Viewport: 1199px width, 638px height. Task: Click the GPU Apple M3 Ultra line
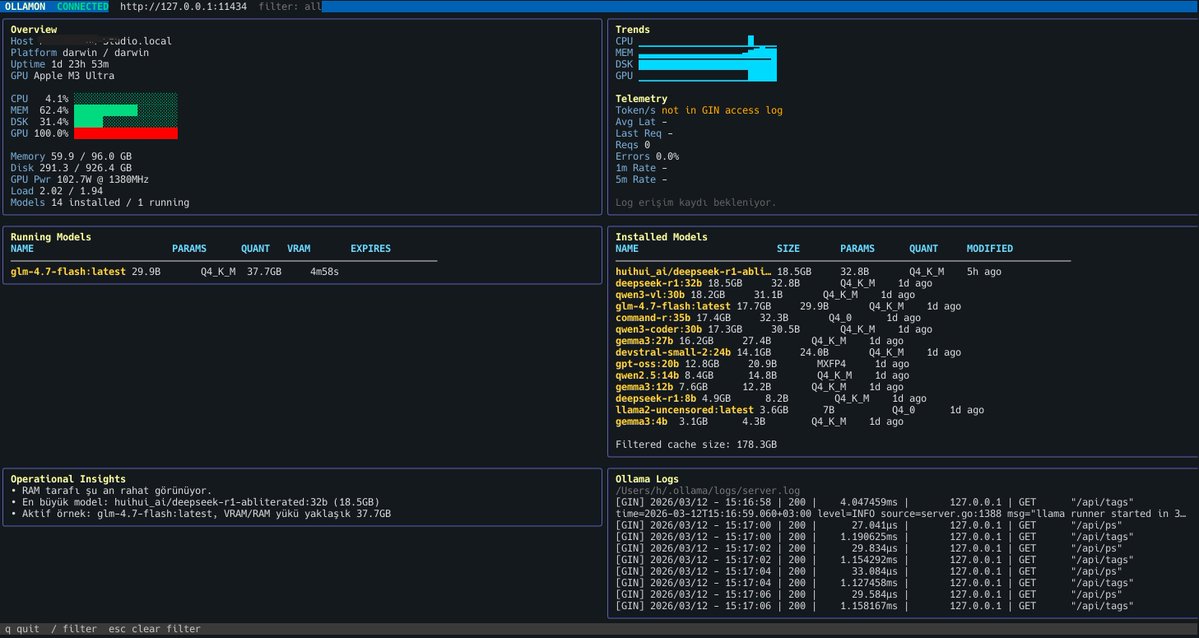pyautogui.click(x=63, y=76)
